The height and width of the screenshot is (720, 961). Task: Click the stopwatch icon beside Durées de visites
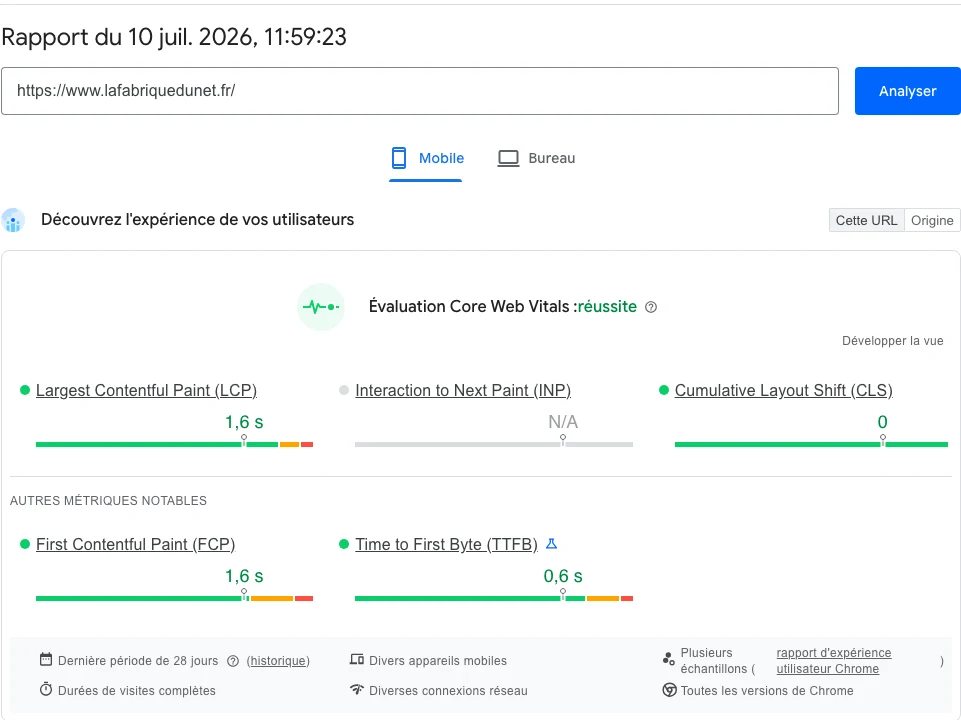(x=46, y=689)
